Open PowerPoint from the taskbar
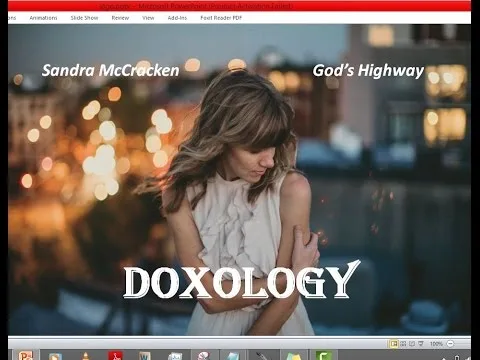This screenshot has width=480, height=360. (26, 355)
